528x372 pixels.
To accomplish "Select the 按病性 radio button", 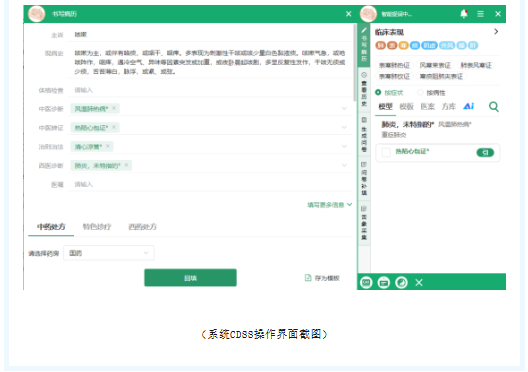I will pyautogui.click(x=420, y=92).
